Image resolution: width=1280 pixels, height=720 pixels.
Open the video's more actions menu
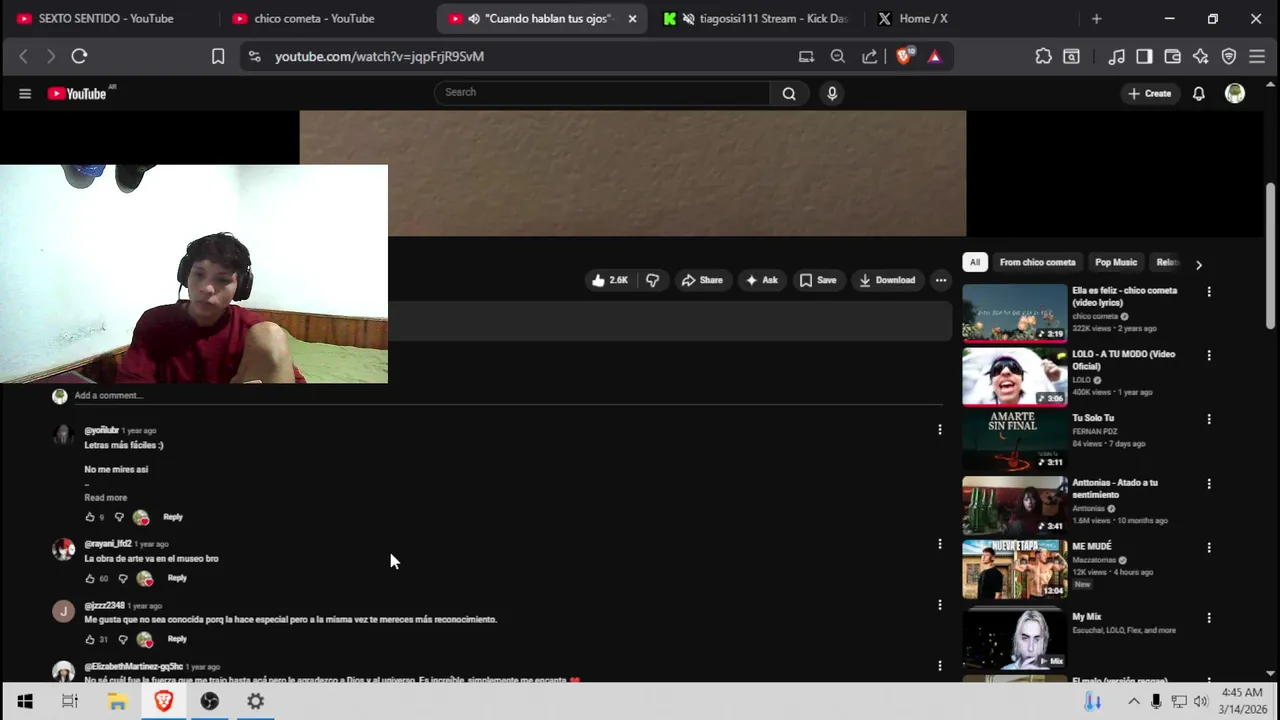(x=941, y=280)
